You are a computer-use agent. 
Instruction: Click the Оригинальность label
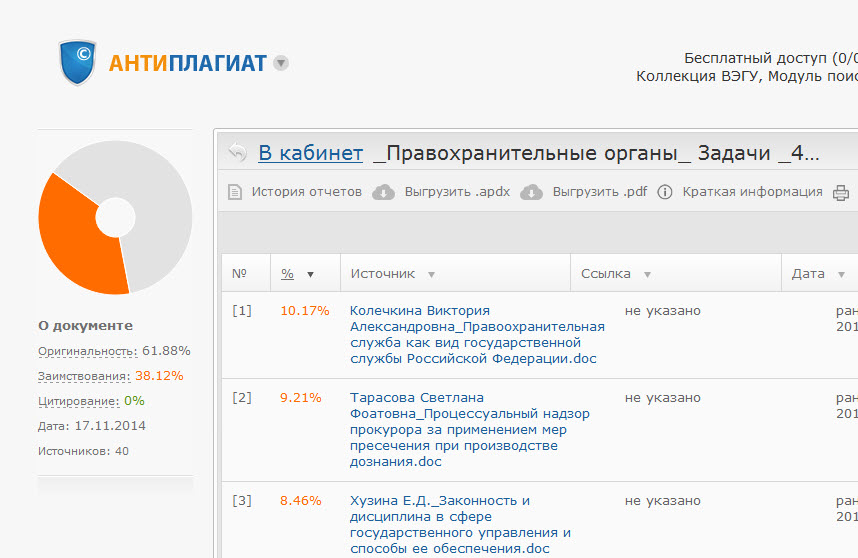pyautogui.click(x=88, y=351)
